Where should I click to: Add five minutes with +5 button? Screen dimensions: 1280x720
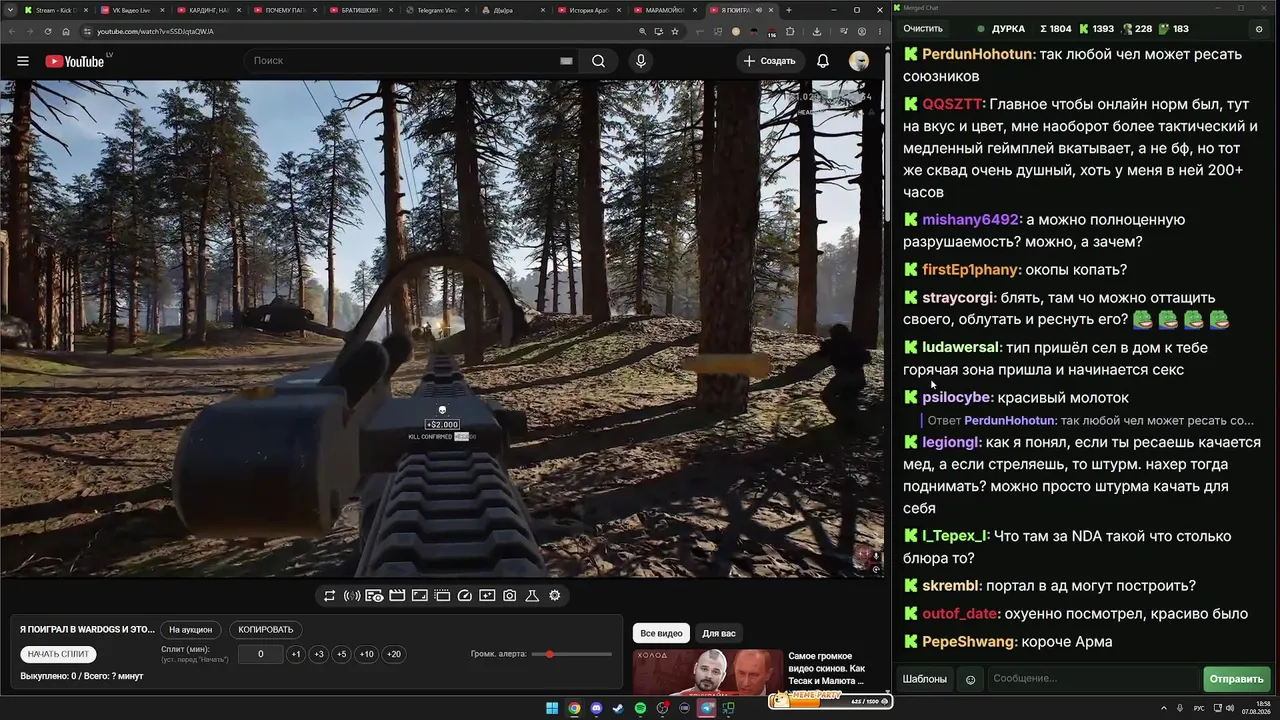pos(341,654)
